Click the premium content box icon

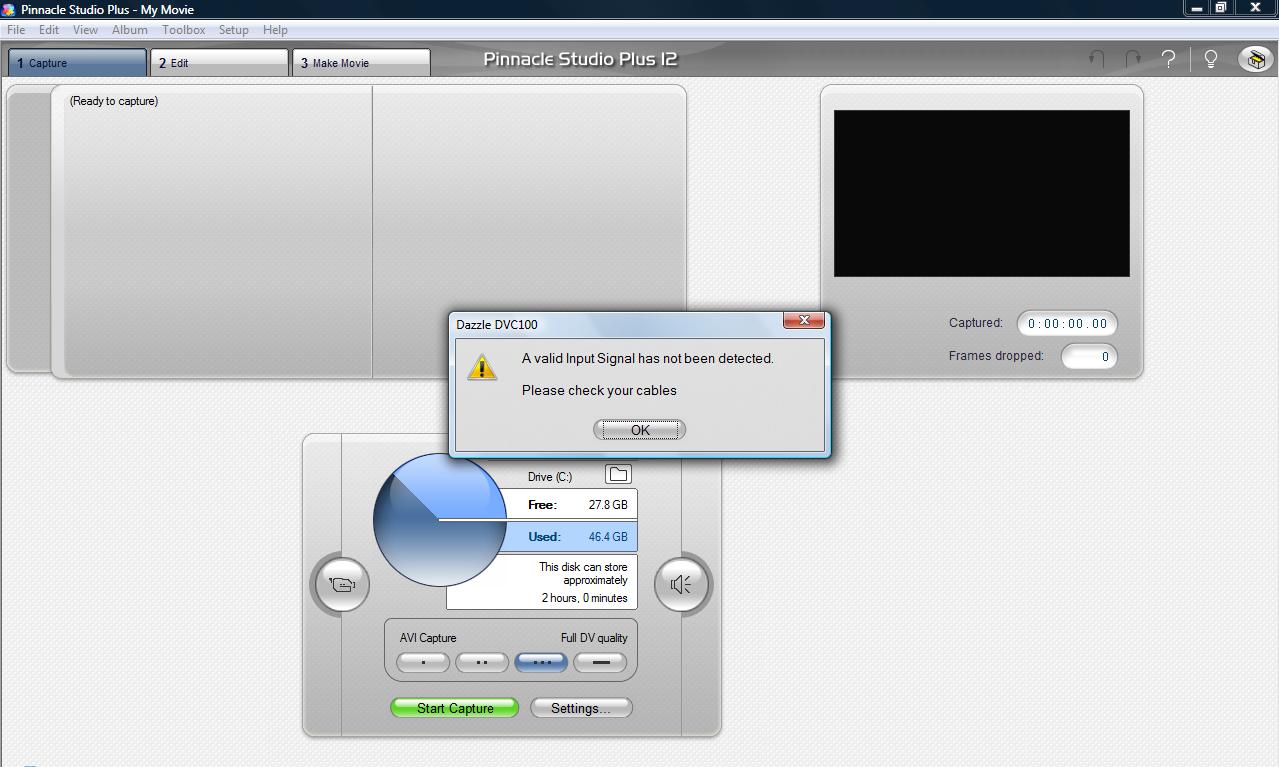[x=1256, y=59]
